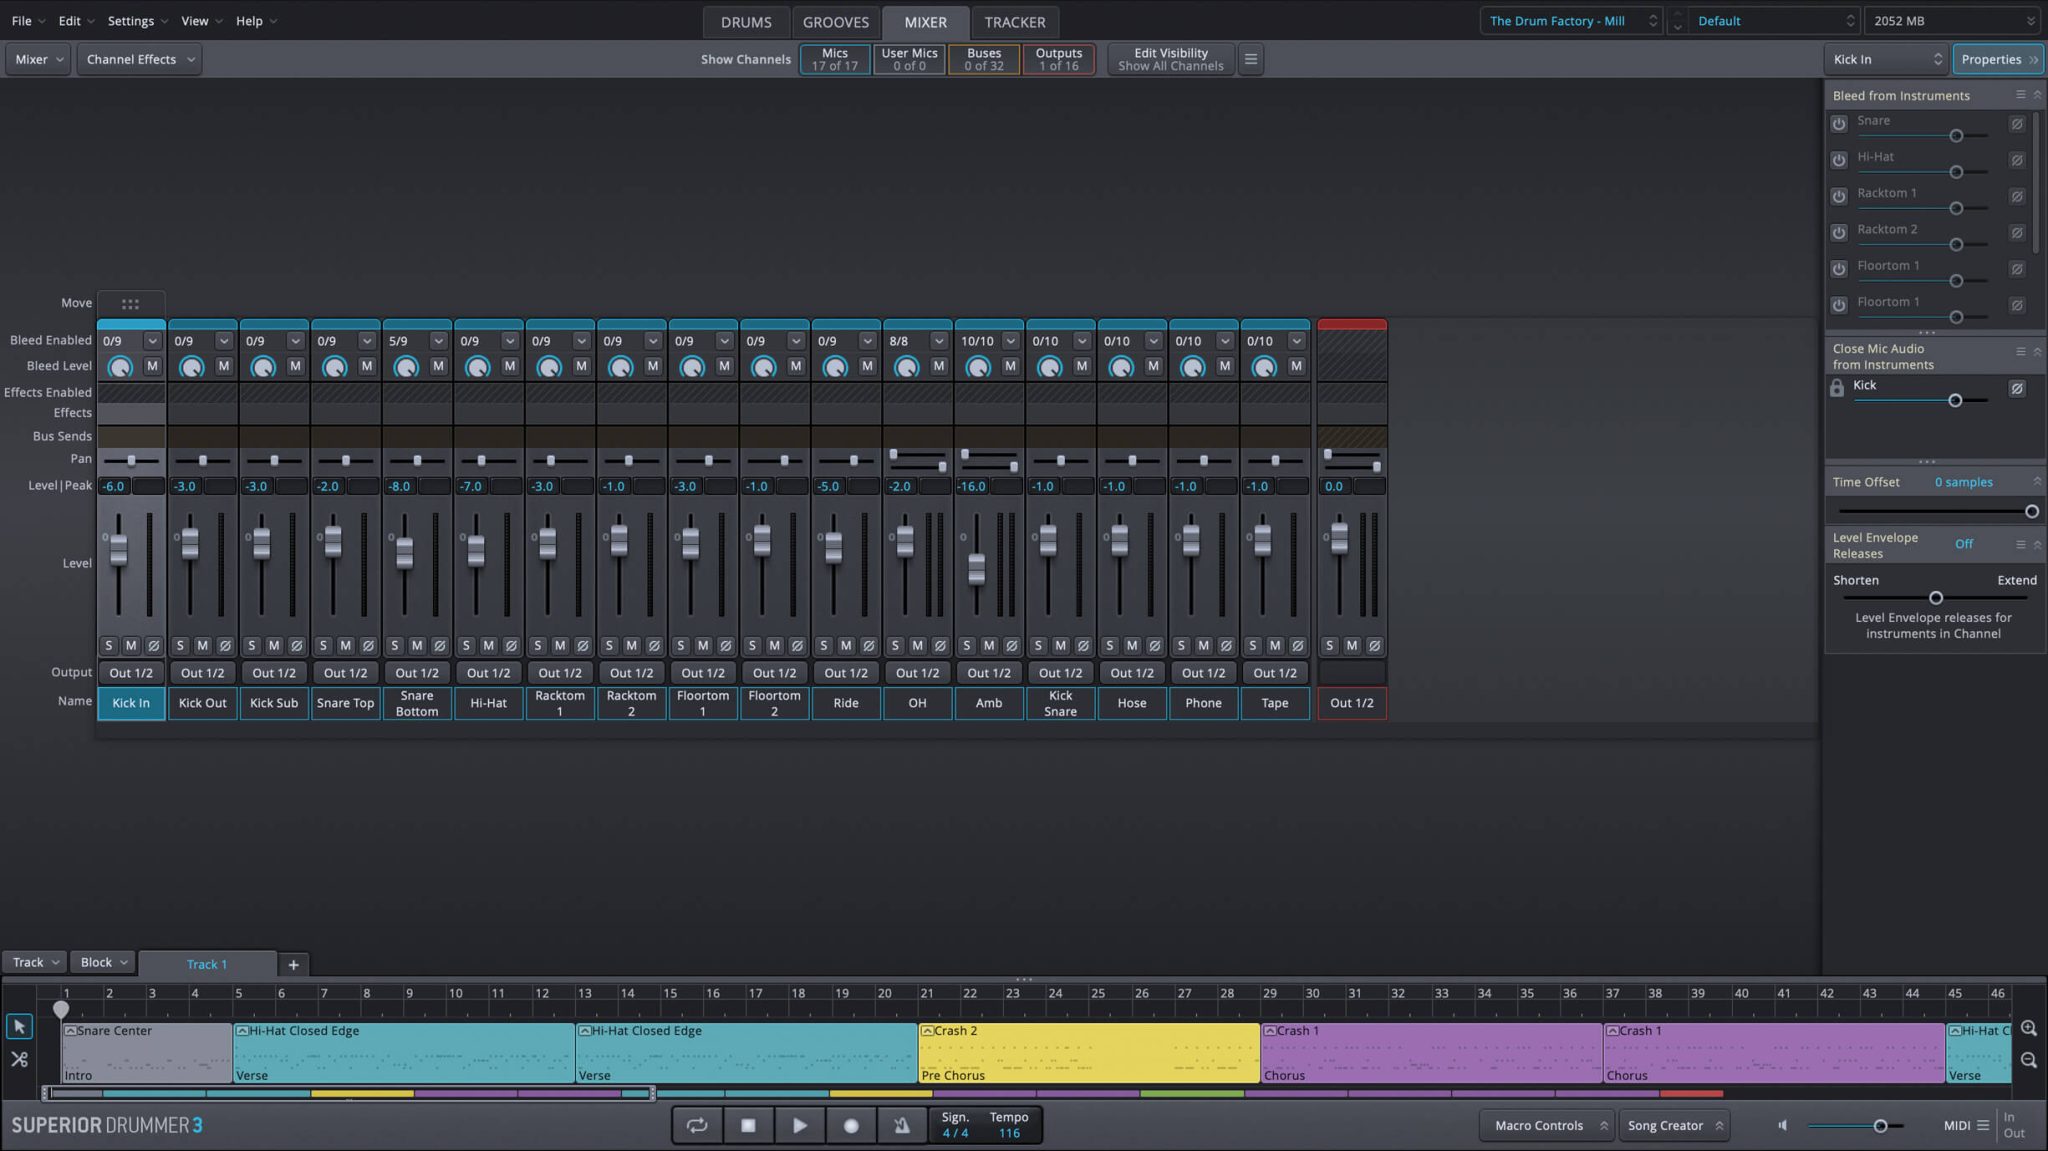Toggle the power icon for Snare bleed
Screen dimensions: 2048x1151
1838,124
